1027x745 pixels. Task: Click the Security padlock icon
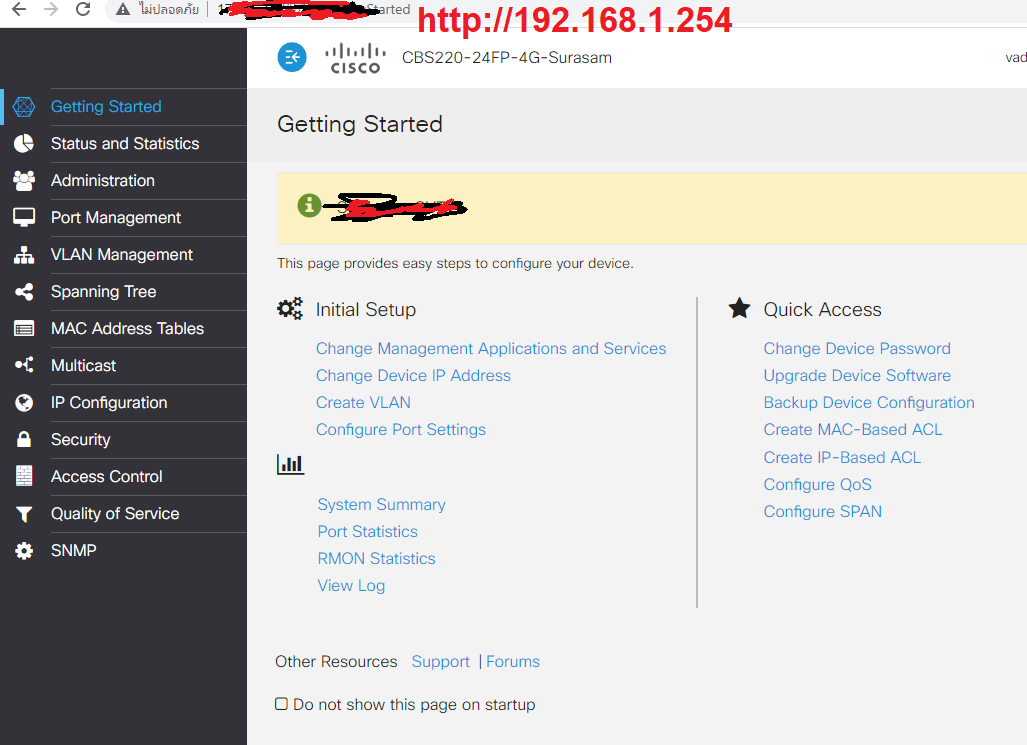point(24,440)
